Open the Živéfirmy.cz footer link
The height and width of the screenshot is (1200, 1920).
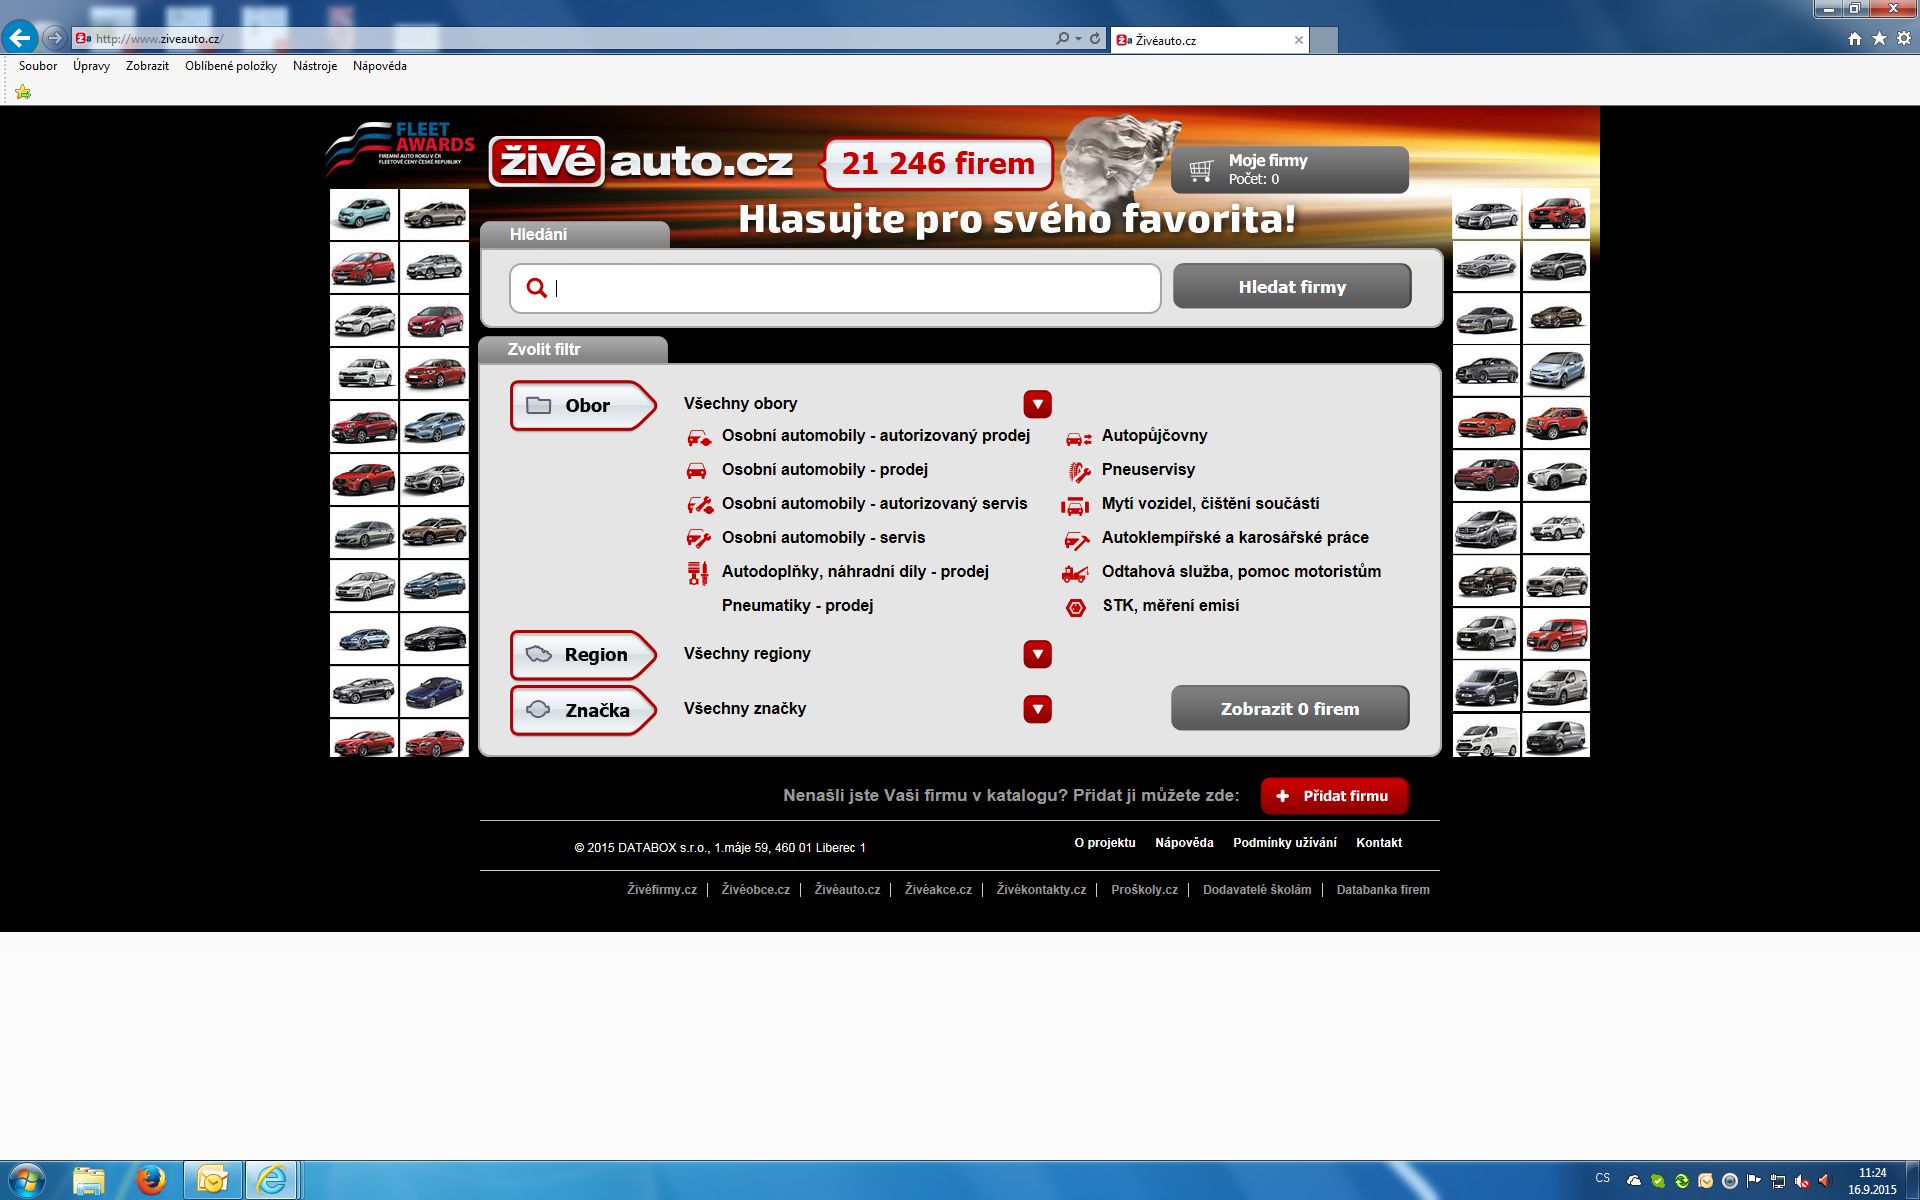[x=662, y=890]
